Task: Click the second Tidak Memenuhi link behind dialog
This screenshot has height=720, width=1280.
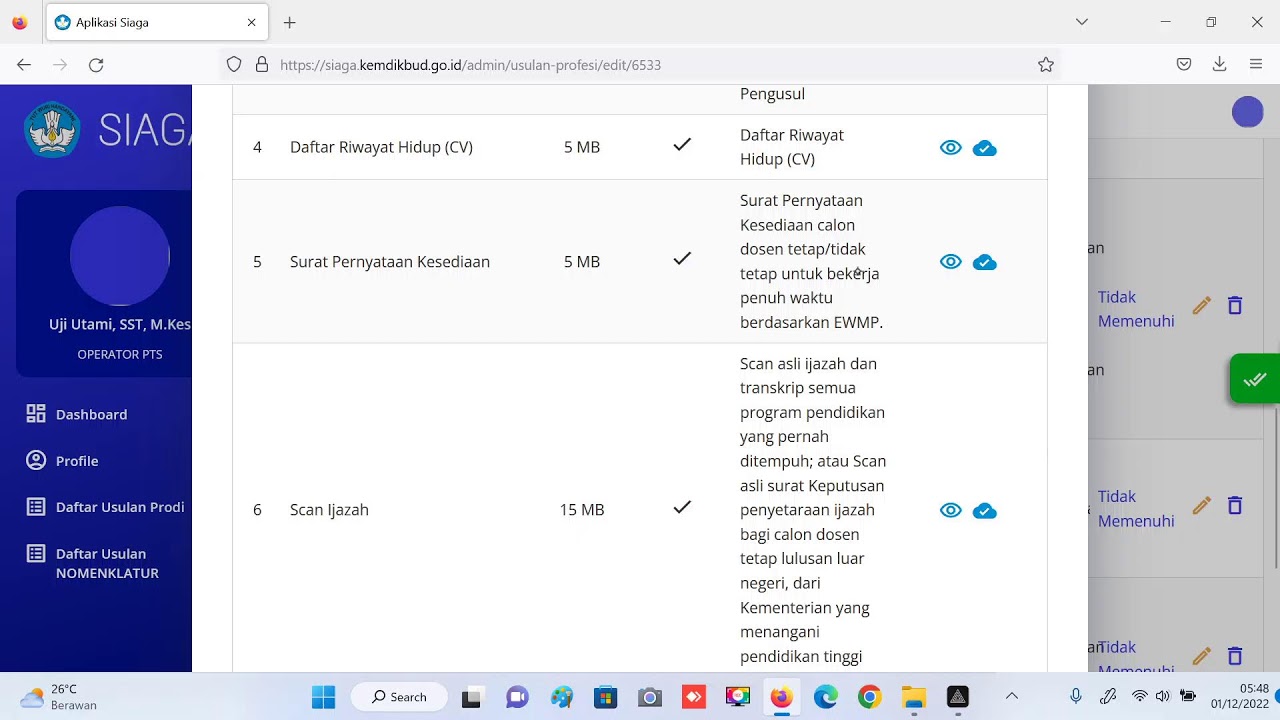Action: (1136, 508)
